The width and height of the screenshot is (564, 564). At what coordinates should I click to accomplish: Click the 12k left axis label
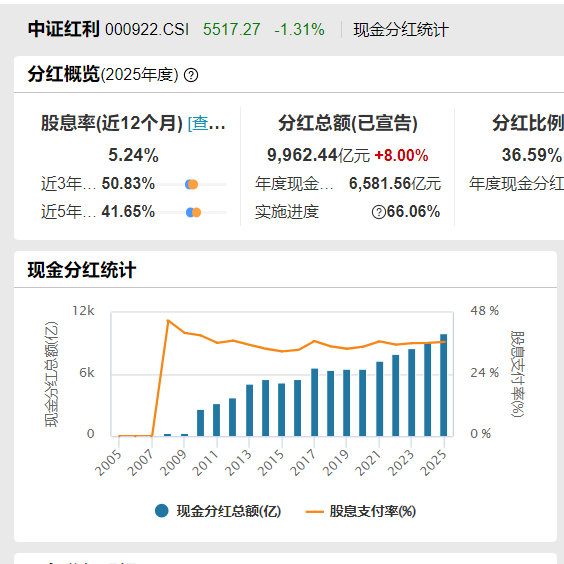coord(83,311)
